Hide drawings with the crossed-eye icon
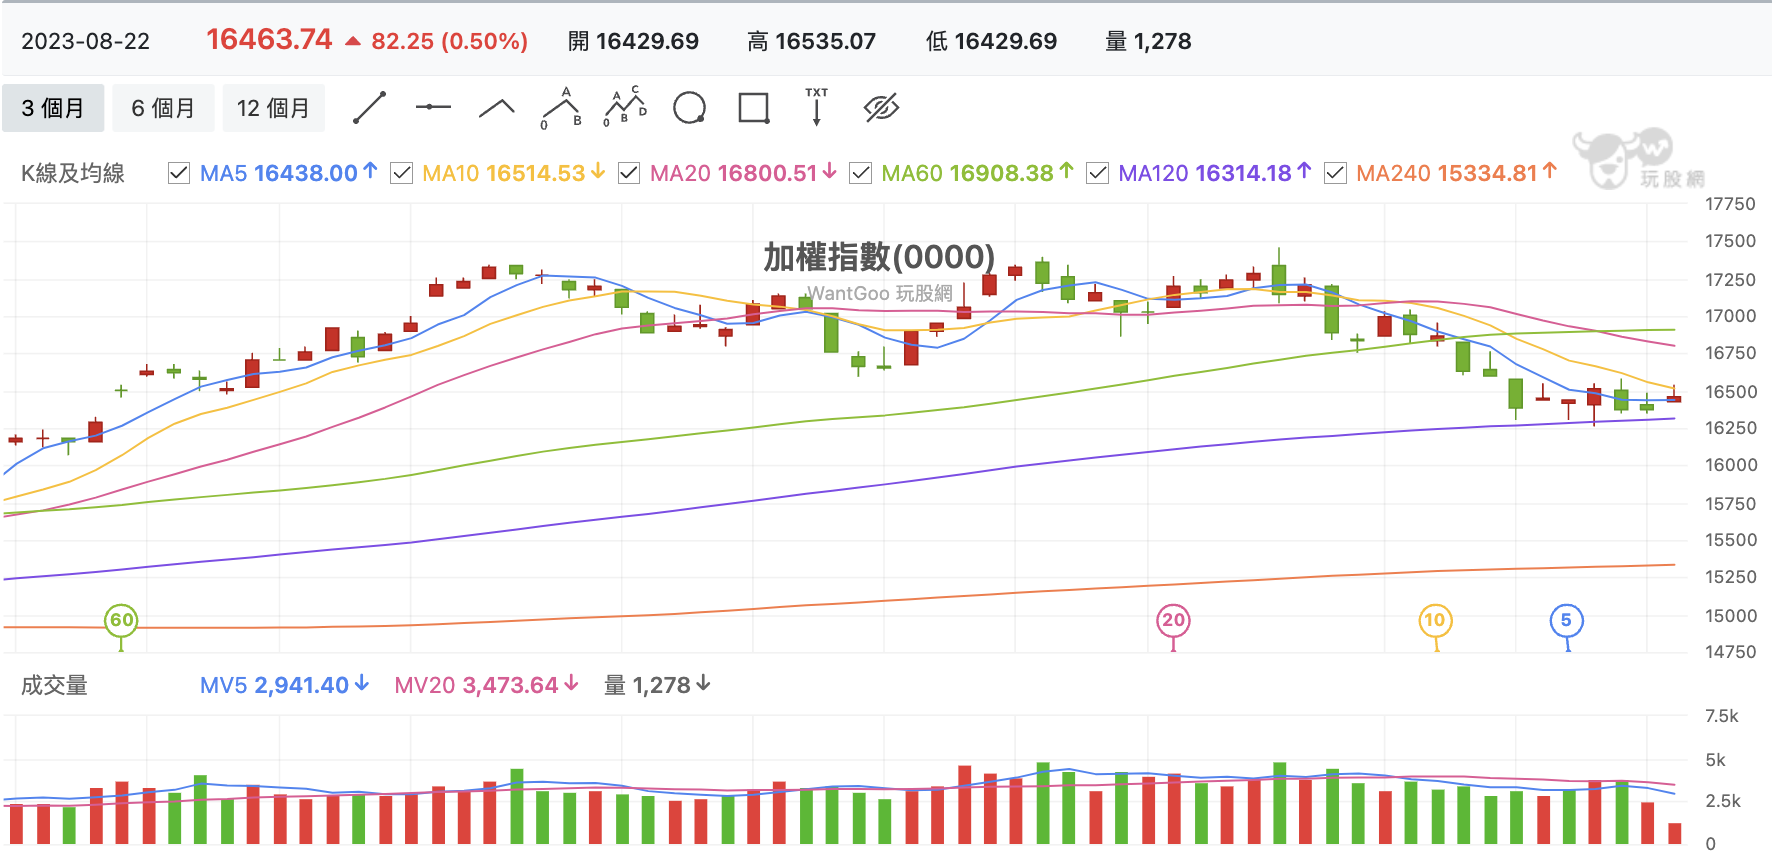Viewport: 1772px width, 862px height. (x=881, y=108)
